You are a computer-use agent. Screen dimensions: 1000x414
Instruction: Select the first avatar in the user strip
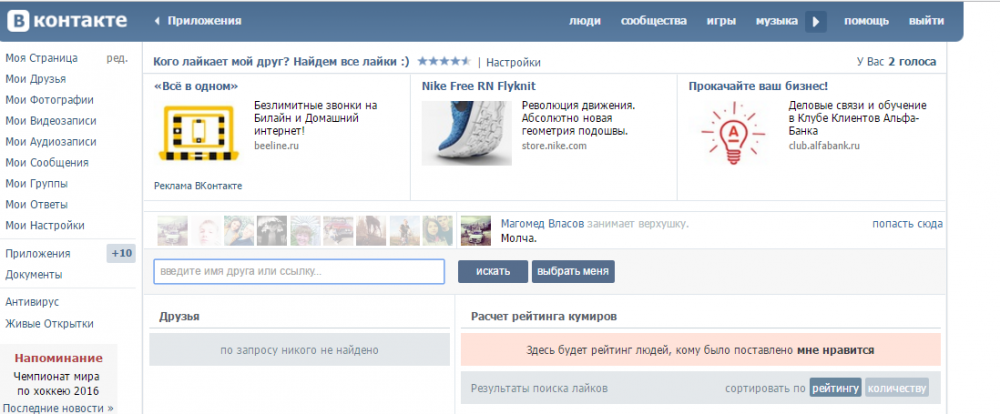[172, 231]
